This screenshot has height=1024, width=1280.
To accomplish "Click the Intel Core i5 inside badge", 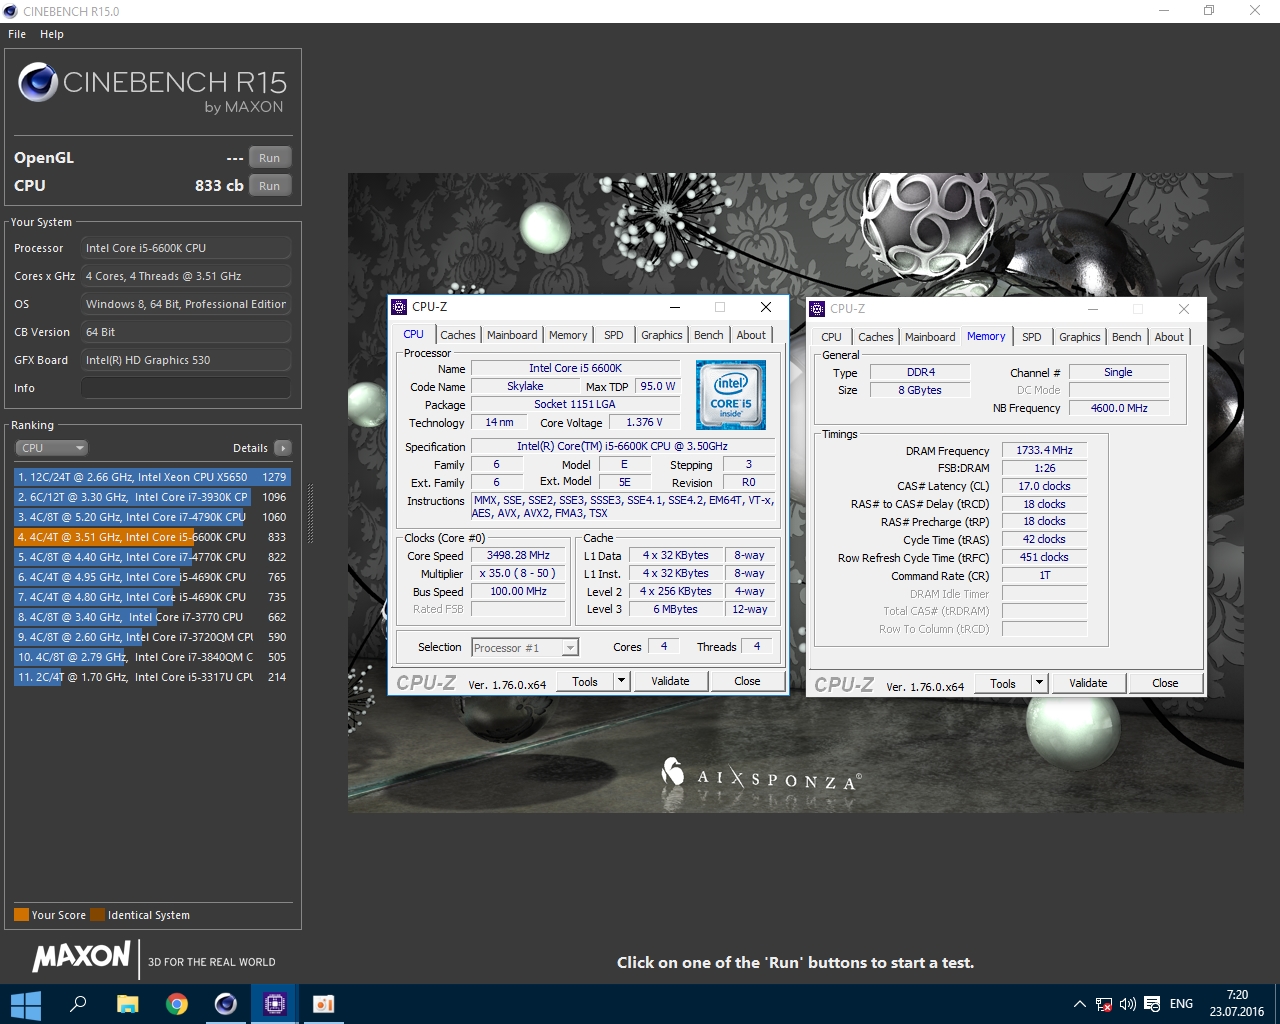I will (731, 395).
